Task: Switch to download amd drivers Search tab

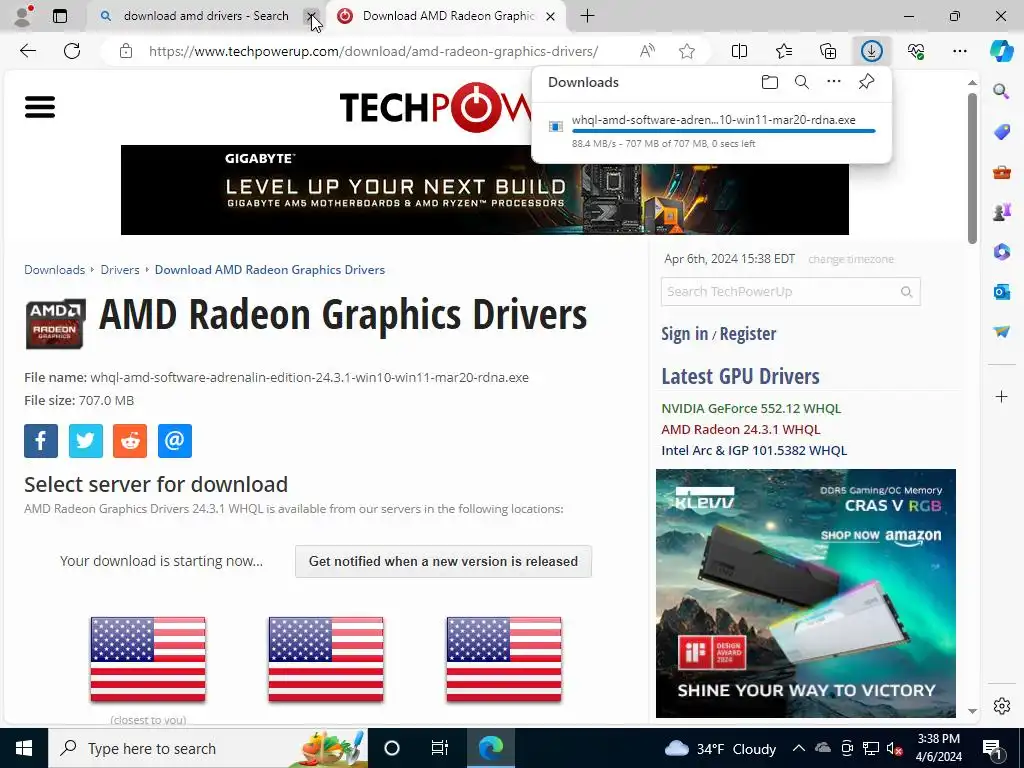Action: pyautogui.click(x=206, y=16)
